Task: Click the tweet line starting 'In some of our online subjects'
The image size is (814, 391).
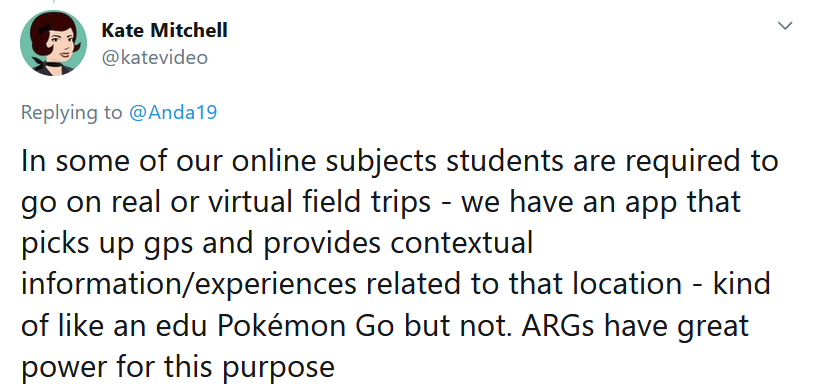Action: click(x=400, y=161)
